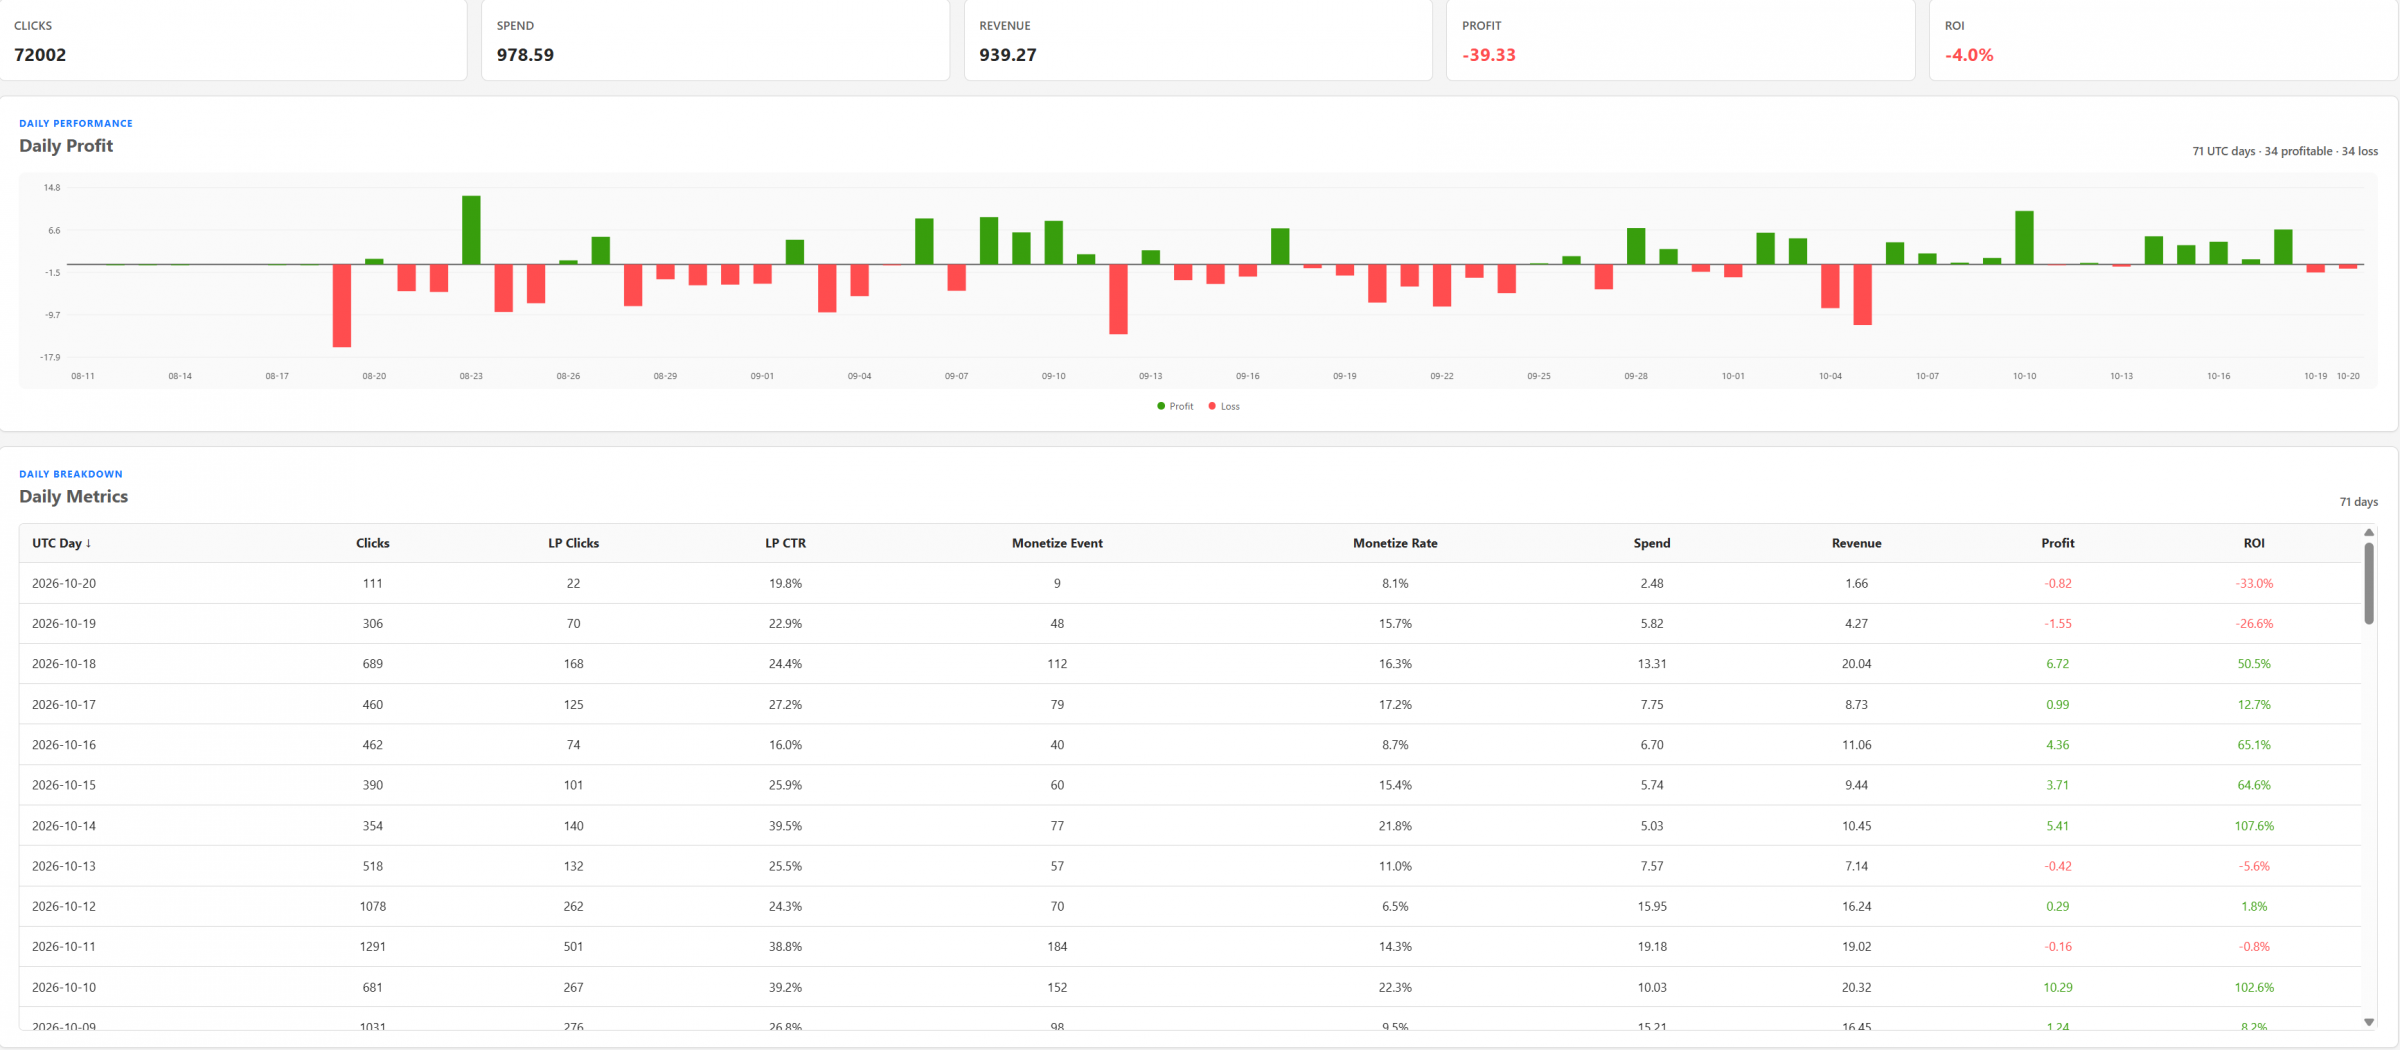Click the green profit bar at 10-10
This screenshot has width=2400, height=1050.
2024,238
